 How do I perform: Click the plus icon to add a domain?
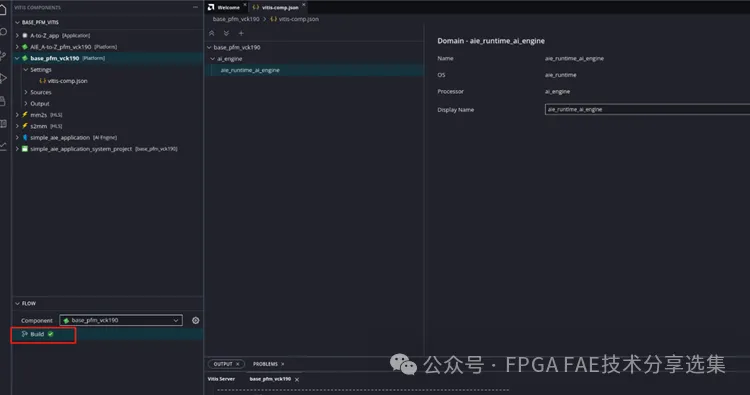pyautogui.click(x=241, y=33)
